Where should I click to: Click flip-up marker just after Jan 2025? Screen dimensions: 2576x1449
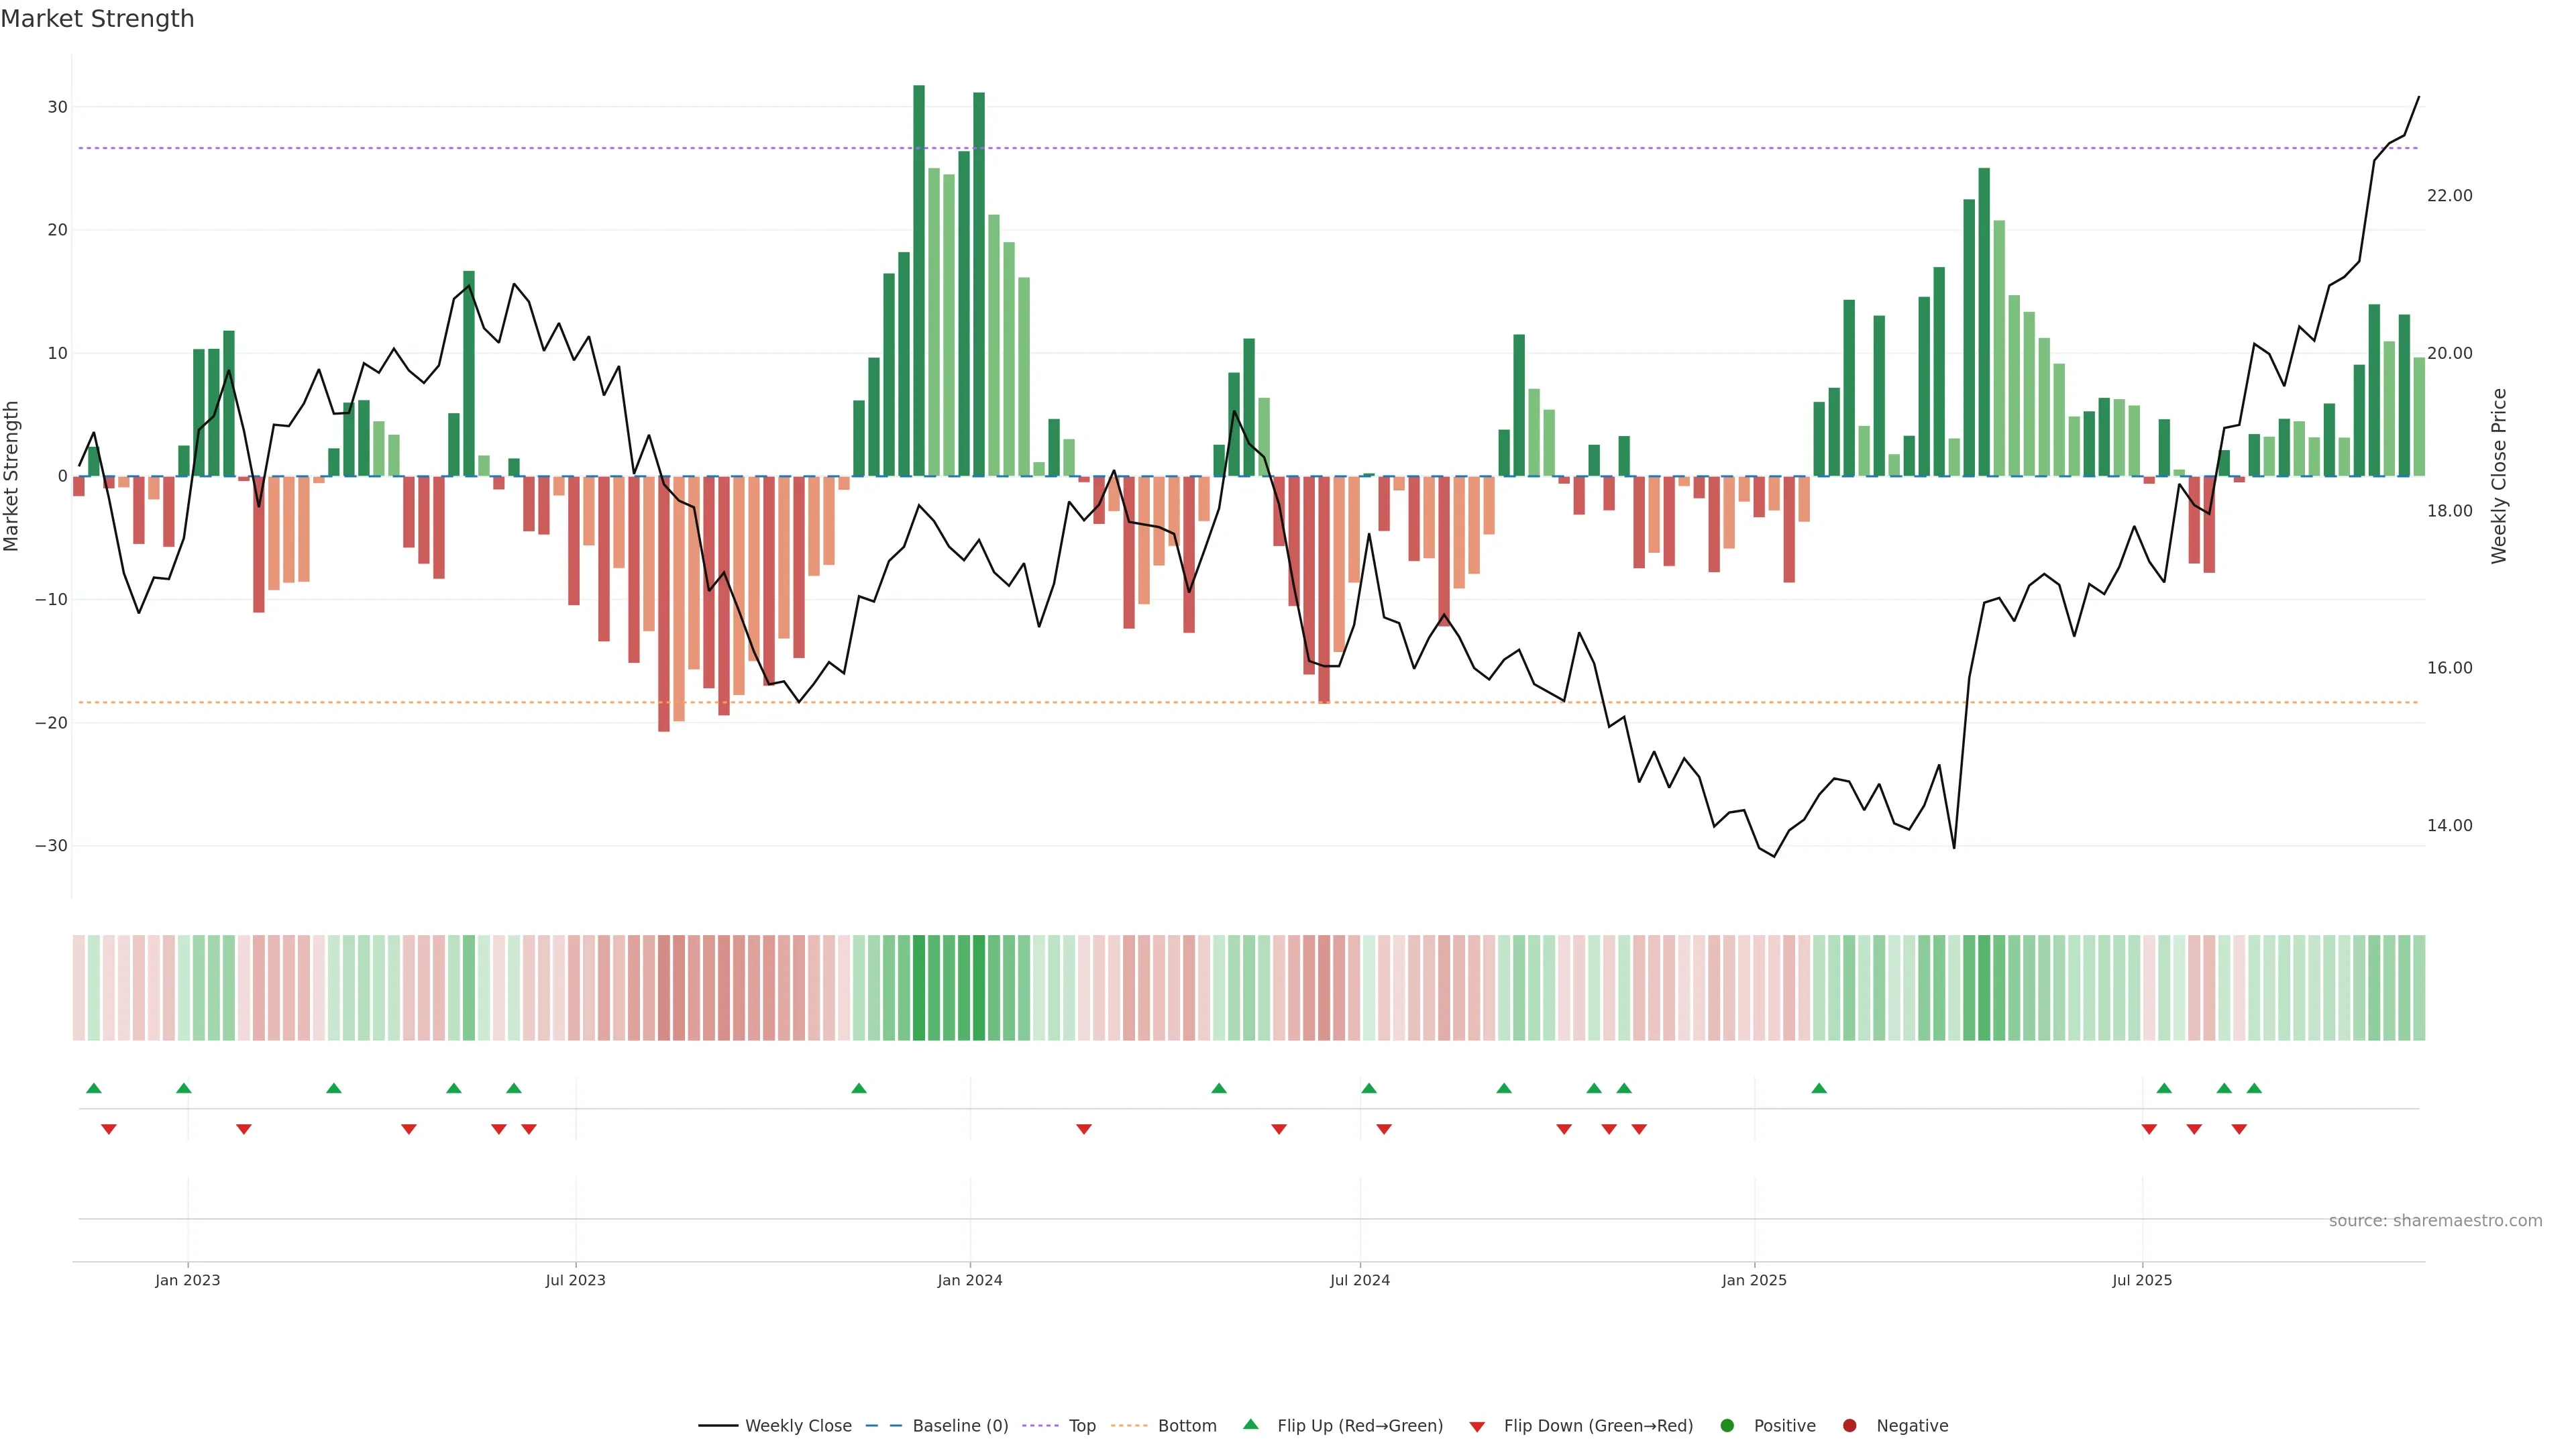pyautogui.click(x=1819, y=1088)
